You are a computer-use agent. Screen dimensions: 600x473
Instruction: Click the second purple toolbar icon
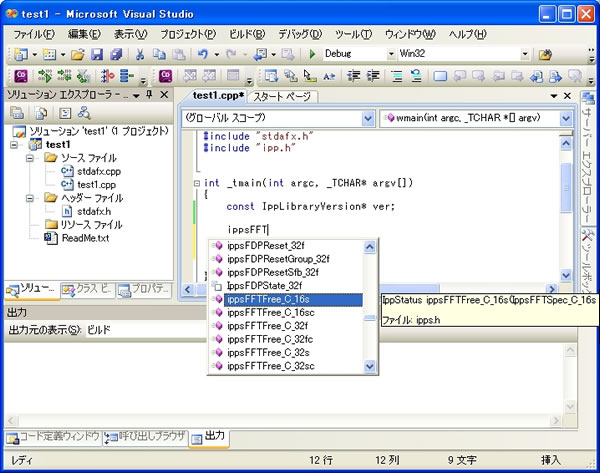[166, 76]
